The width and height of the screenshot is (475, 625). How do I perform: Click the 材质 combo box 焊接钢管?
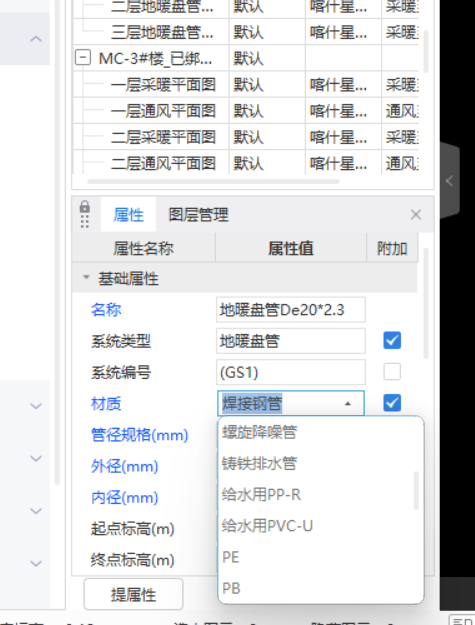coord(291,403)
